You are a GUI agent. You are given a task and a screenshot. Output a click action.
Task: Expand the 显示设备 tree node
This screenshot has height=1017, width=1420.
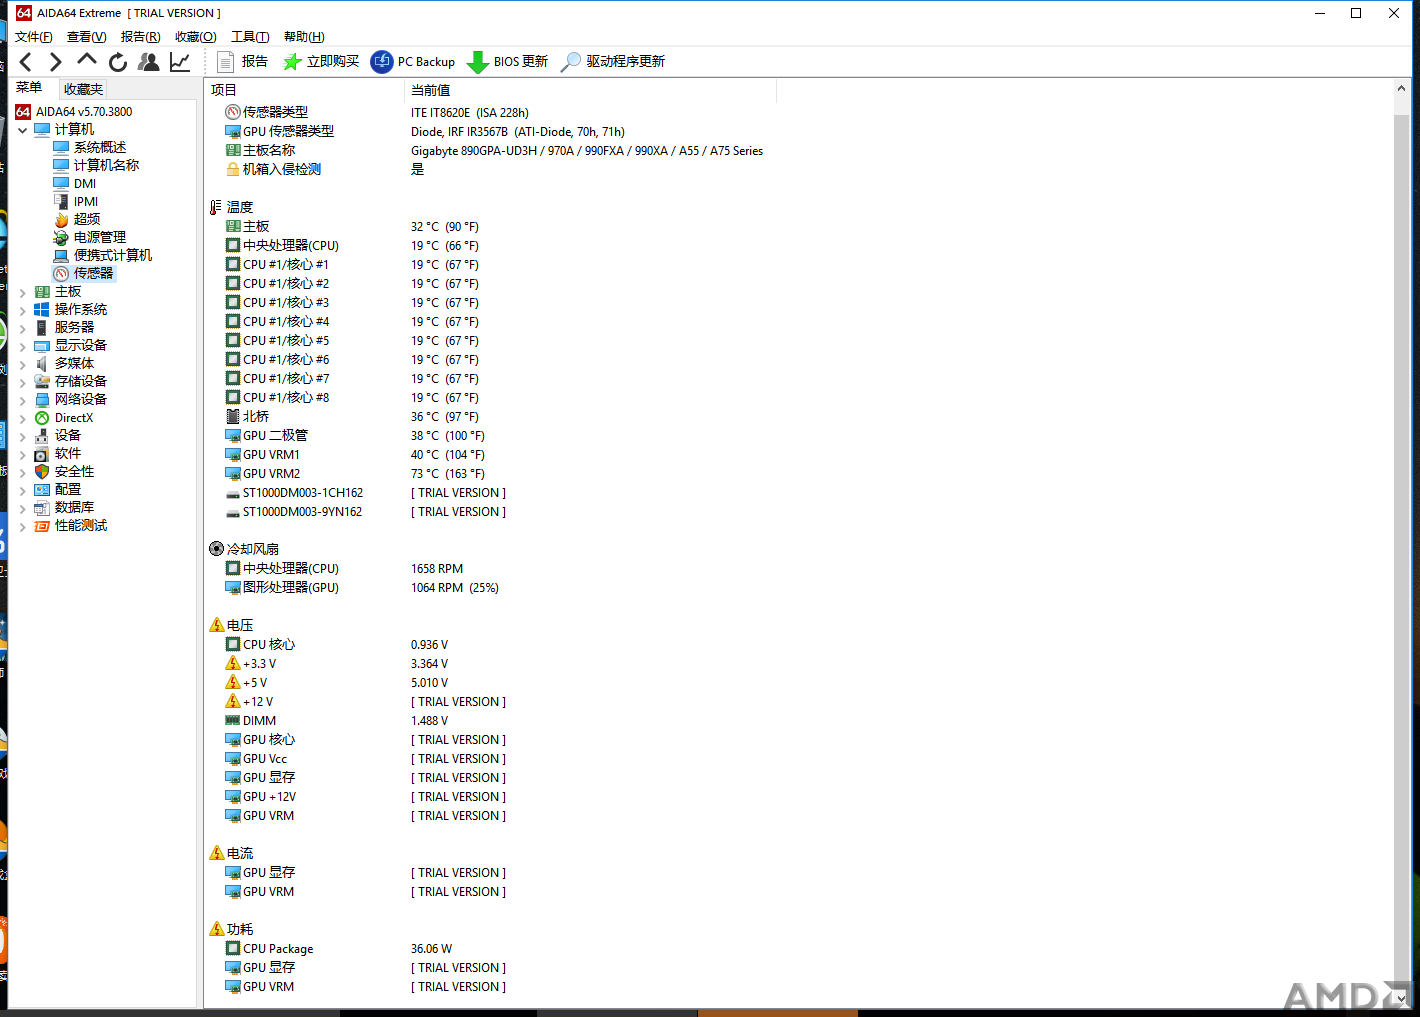pyautogui.click(x=22, y=346)
